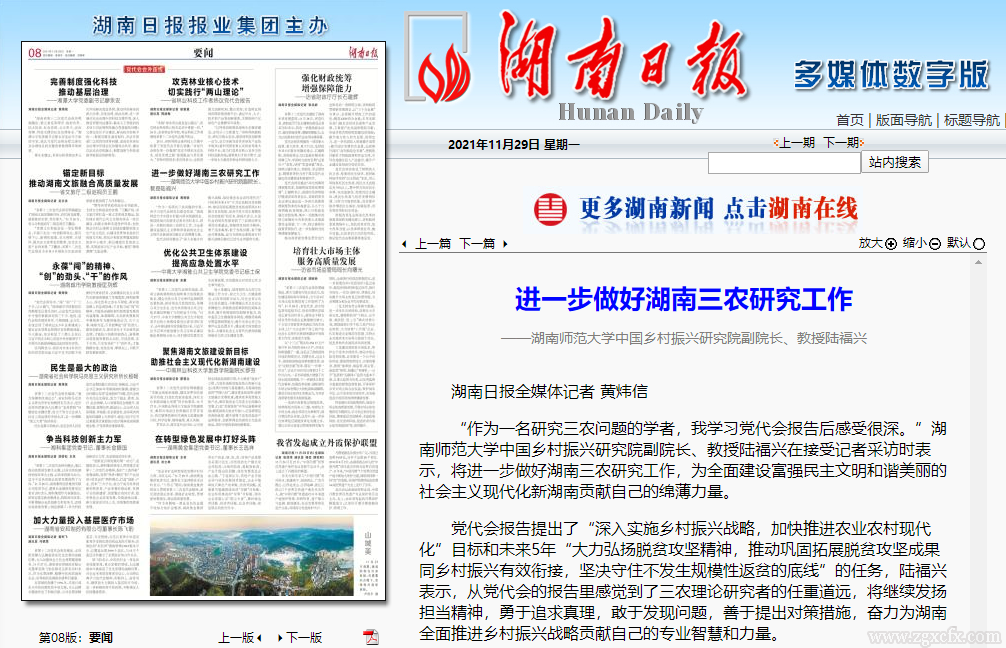Click the zoom-out minus icon after 缩小
Viewport: 1006px width, 648px height.
pyautogui.click(x=935, y=244)
